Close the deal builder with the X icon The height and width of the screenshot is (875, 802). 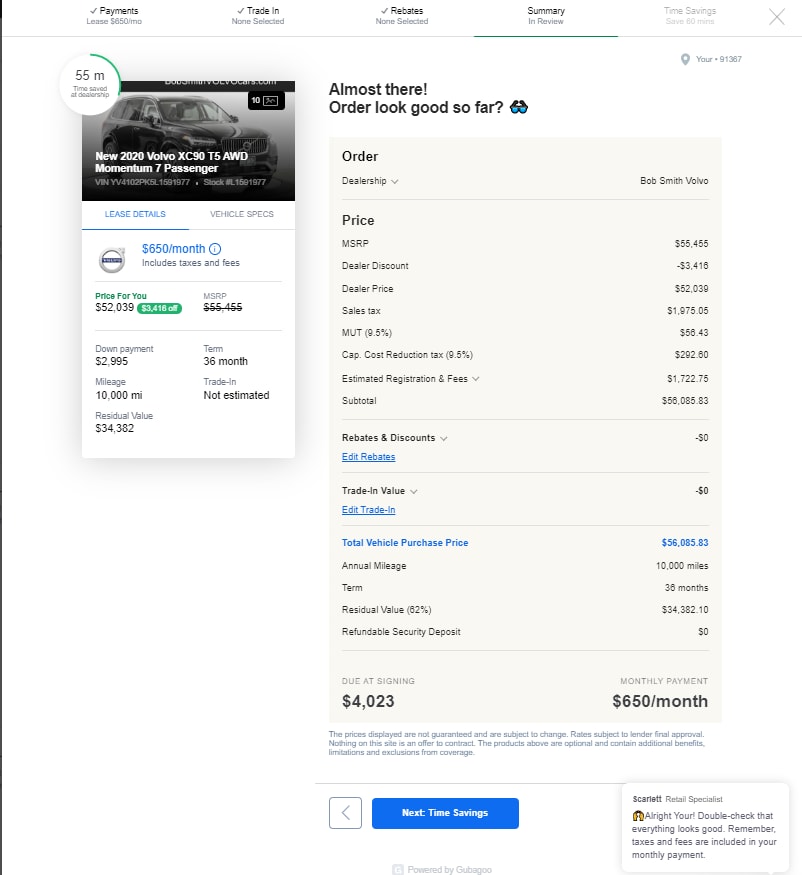[776, 17]
